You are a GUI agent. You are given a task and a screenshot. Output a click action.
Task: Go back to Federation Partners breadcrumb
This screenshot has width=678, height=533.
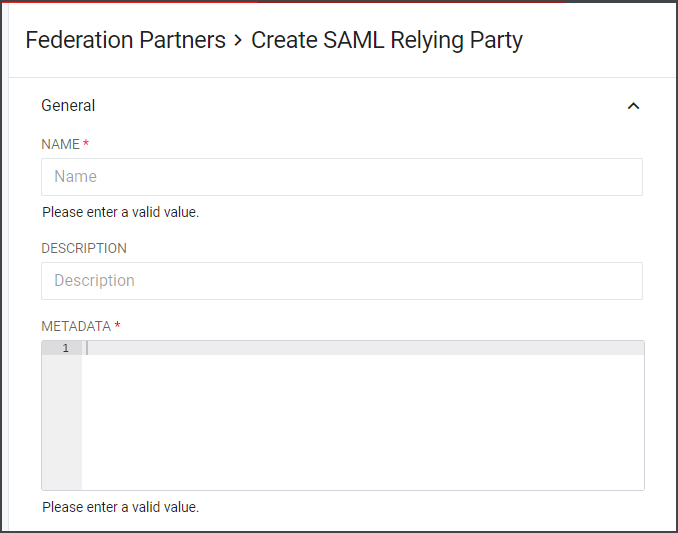pos(125,40)
